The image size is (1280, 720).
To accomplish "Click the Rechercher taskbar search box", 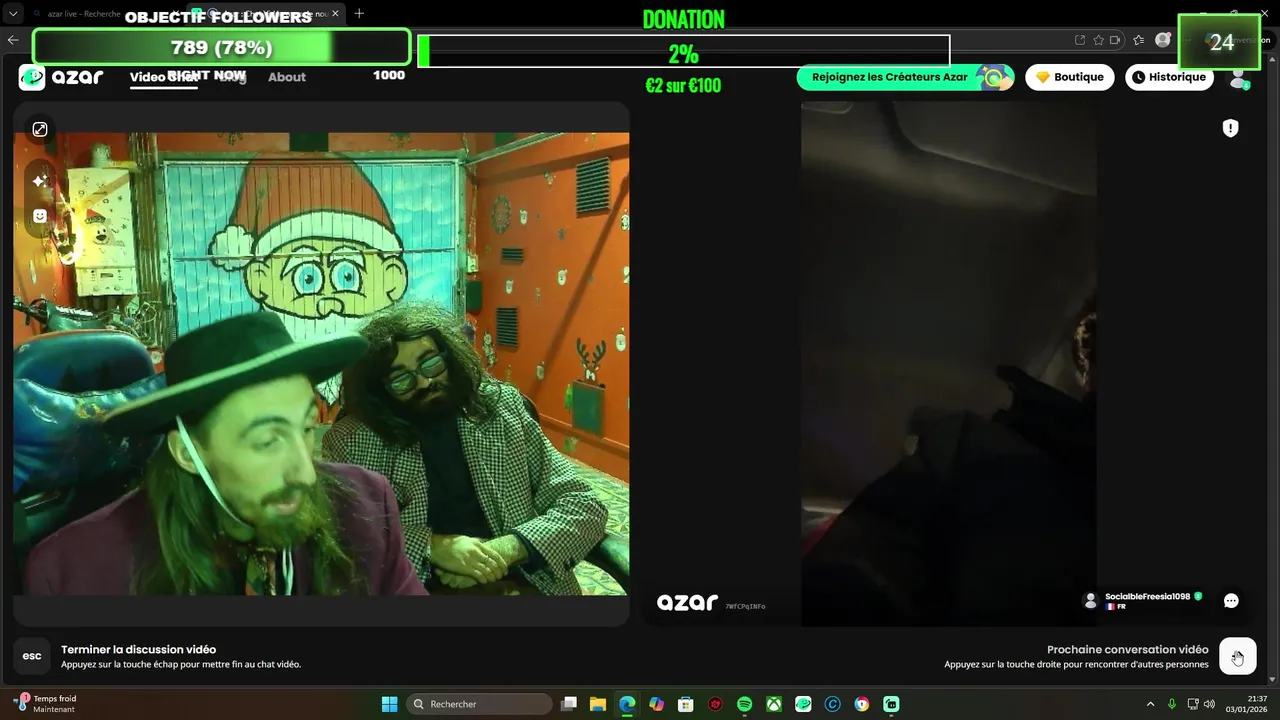I will pos(480,704).
